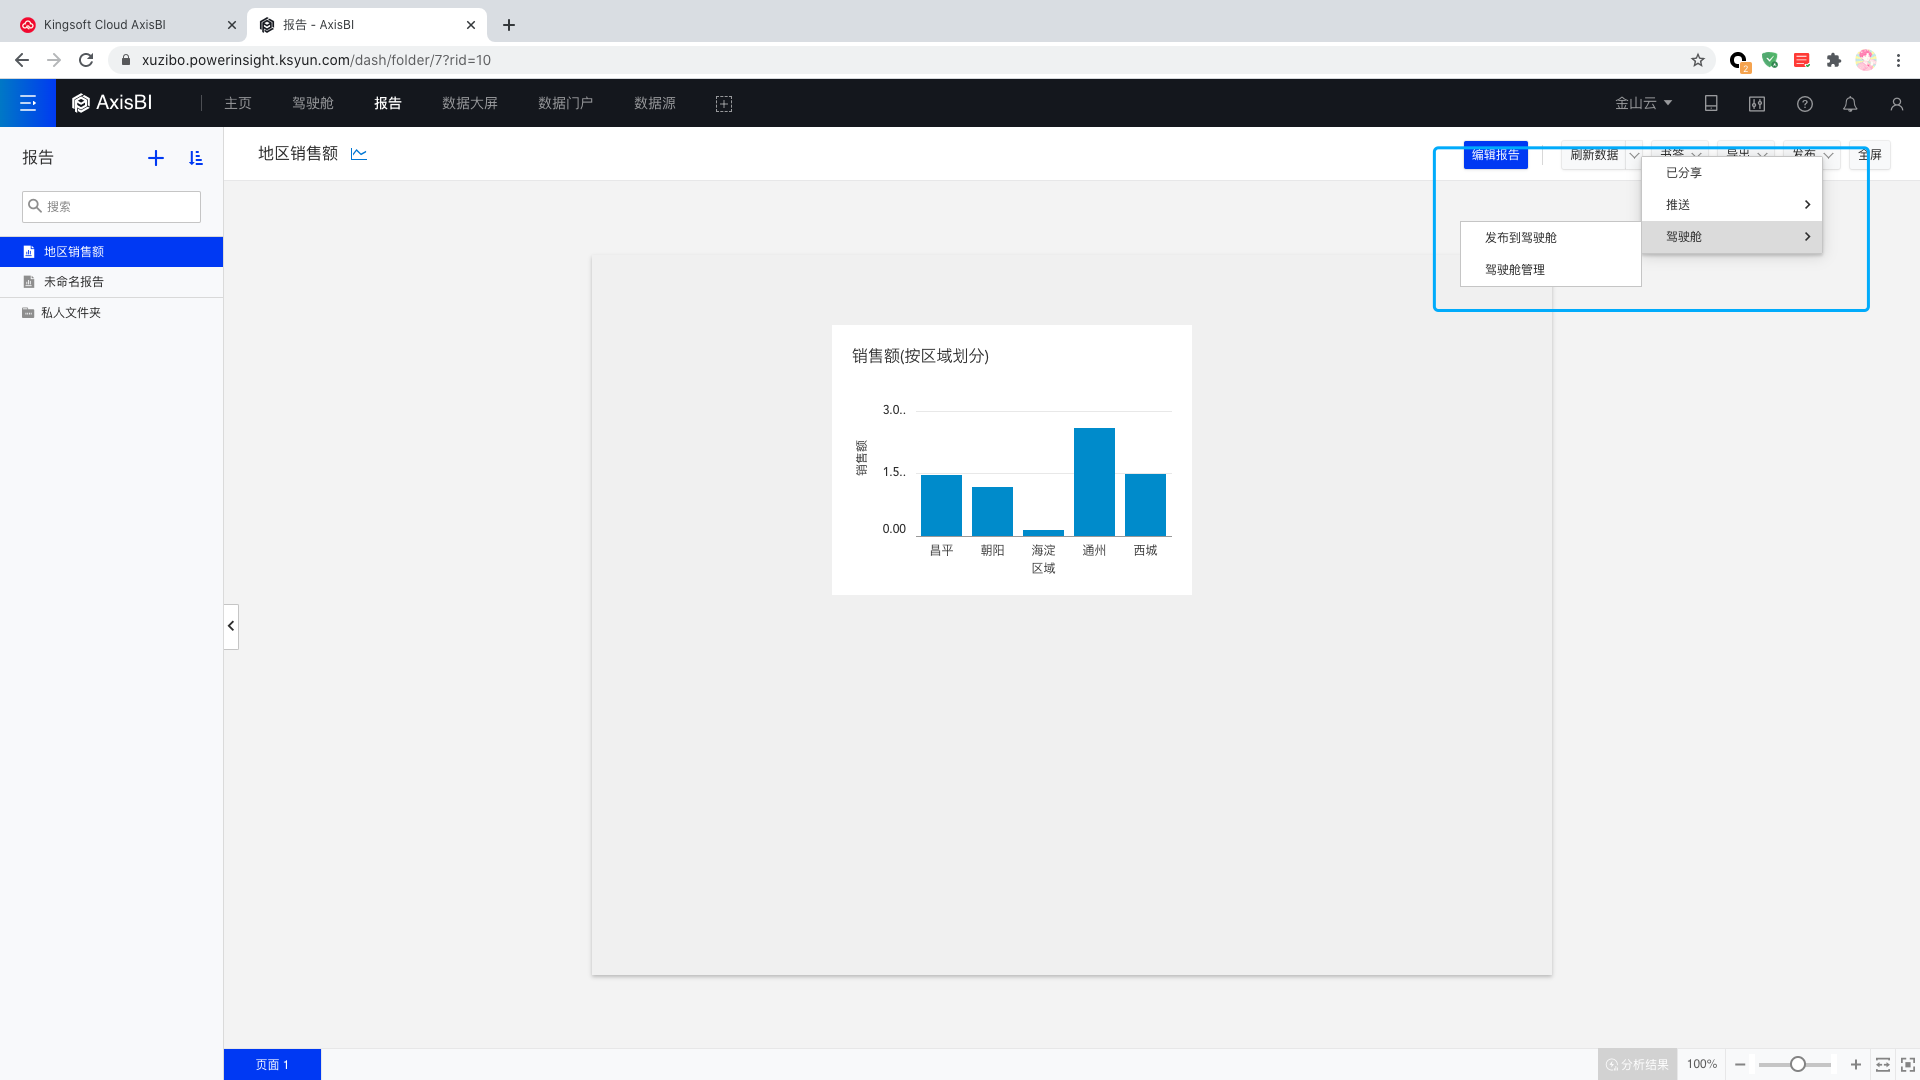This screenshot has width=1920, height=1080.
Task: Add a new report with plus icon
Action: (x=156, y=158)
